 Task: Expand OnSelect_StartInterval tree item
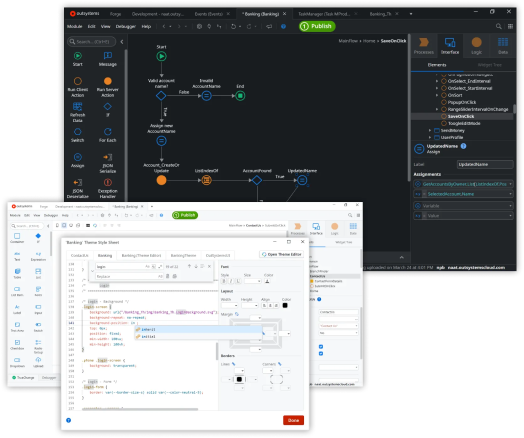437,88
